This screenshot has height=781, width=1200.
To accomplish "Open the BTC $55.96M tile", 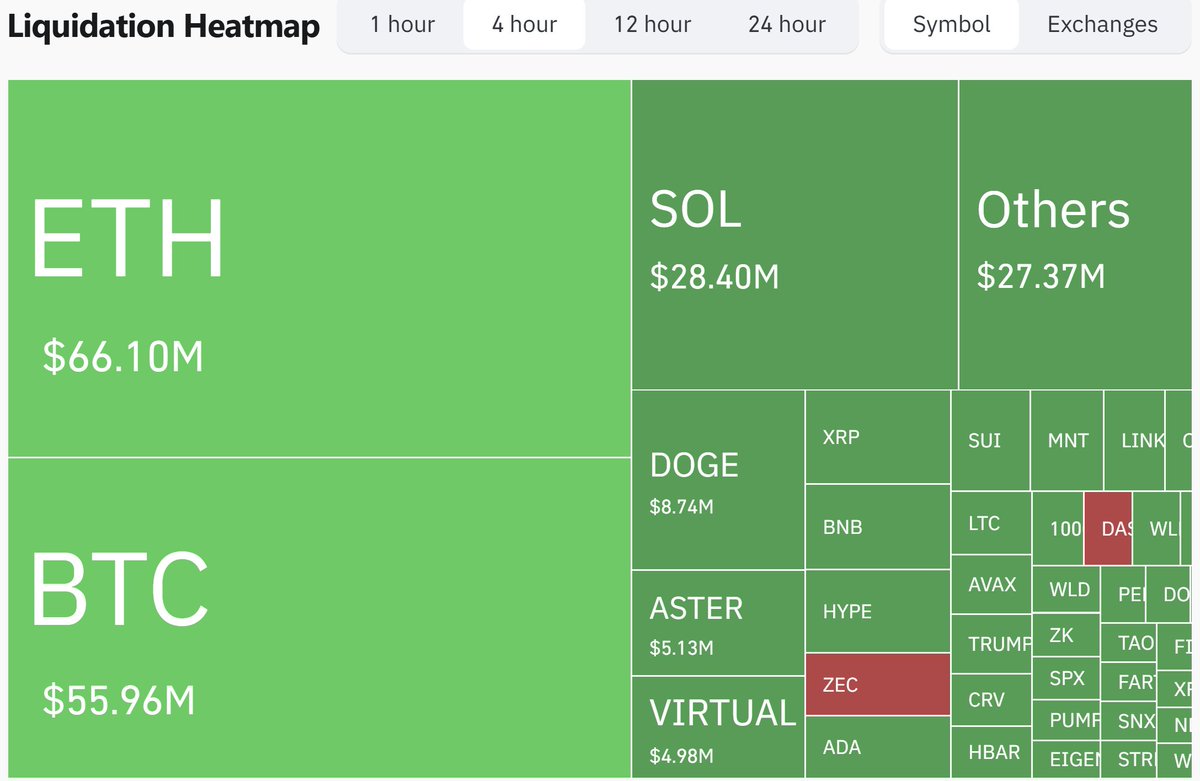I will pos(319,617).
